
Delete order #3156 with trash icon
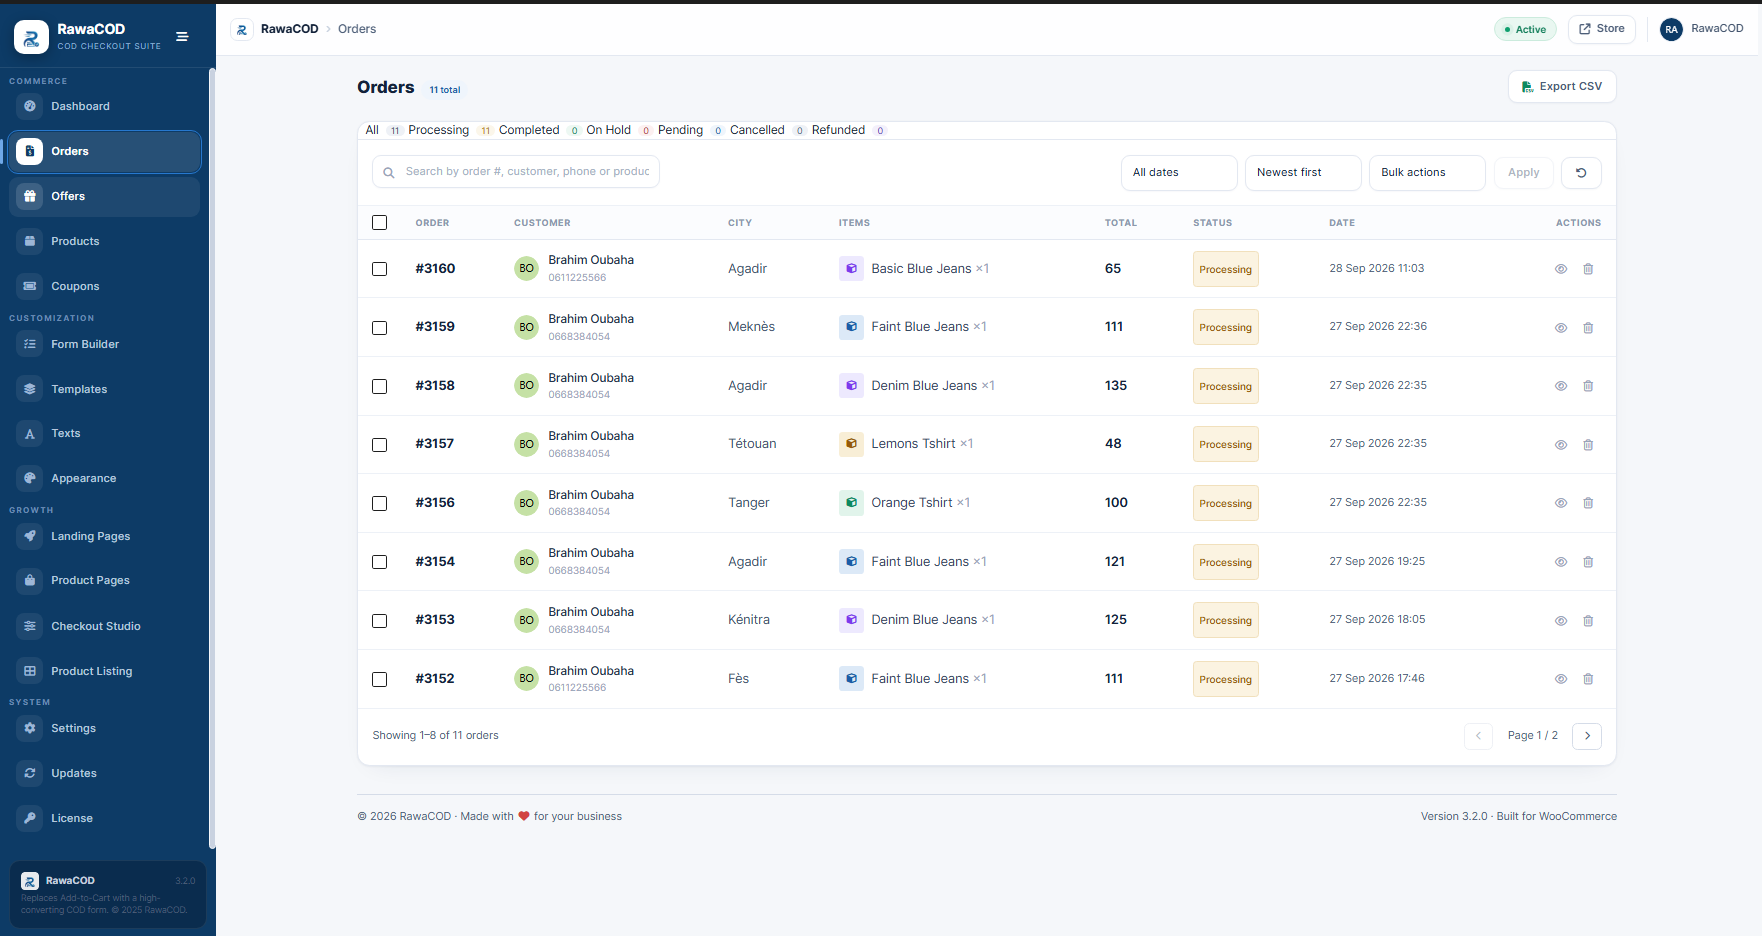click(1588, 503)
